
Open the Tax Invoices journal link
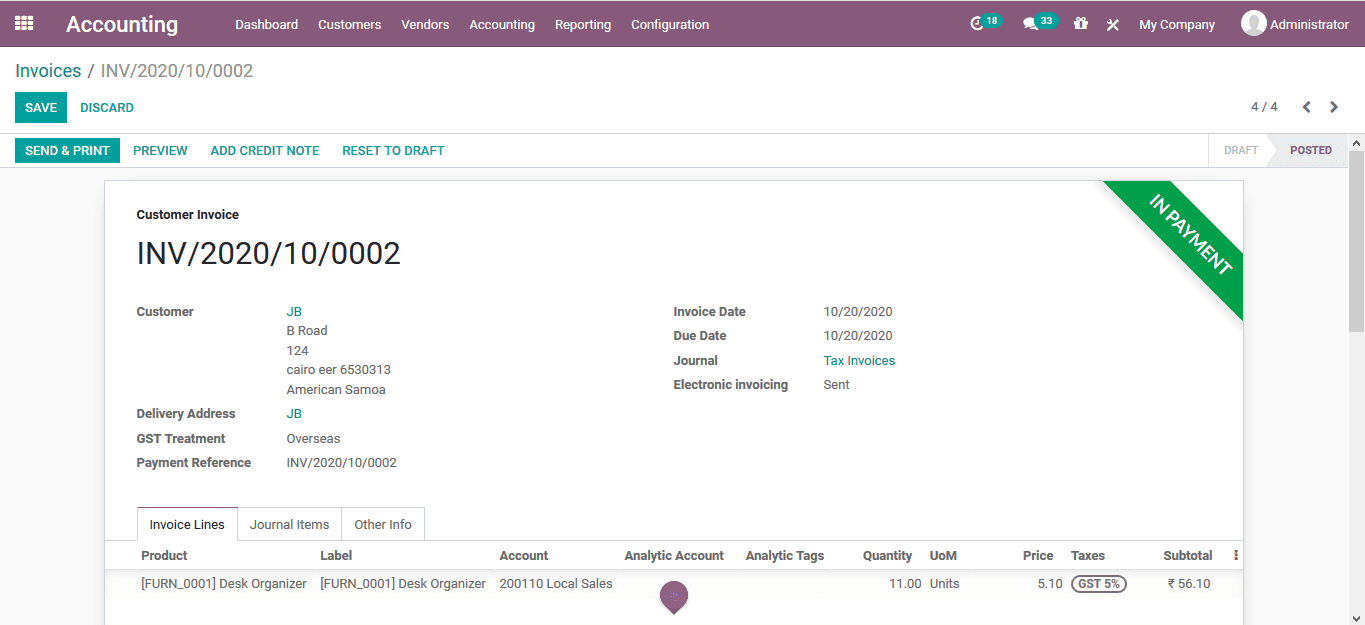(858, 359)
